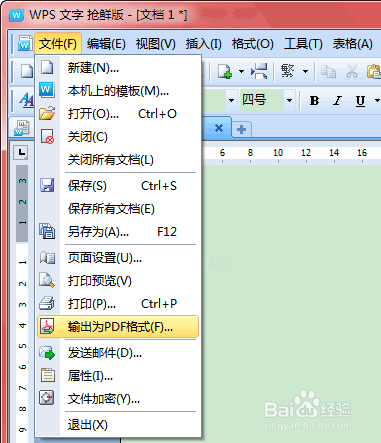
Task: Choose 打开(O)... menu entry
Action: click(x=118, y=114)
